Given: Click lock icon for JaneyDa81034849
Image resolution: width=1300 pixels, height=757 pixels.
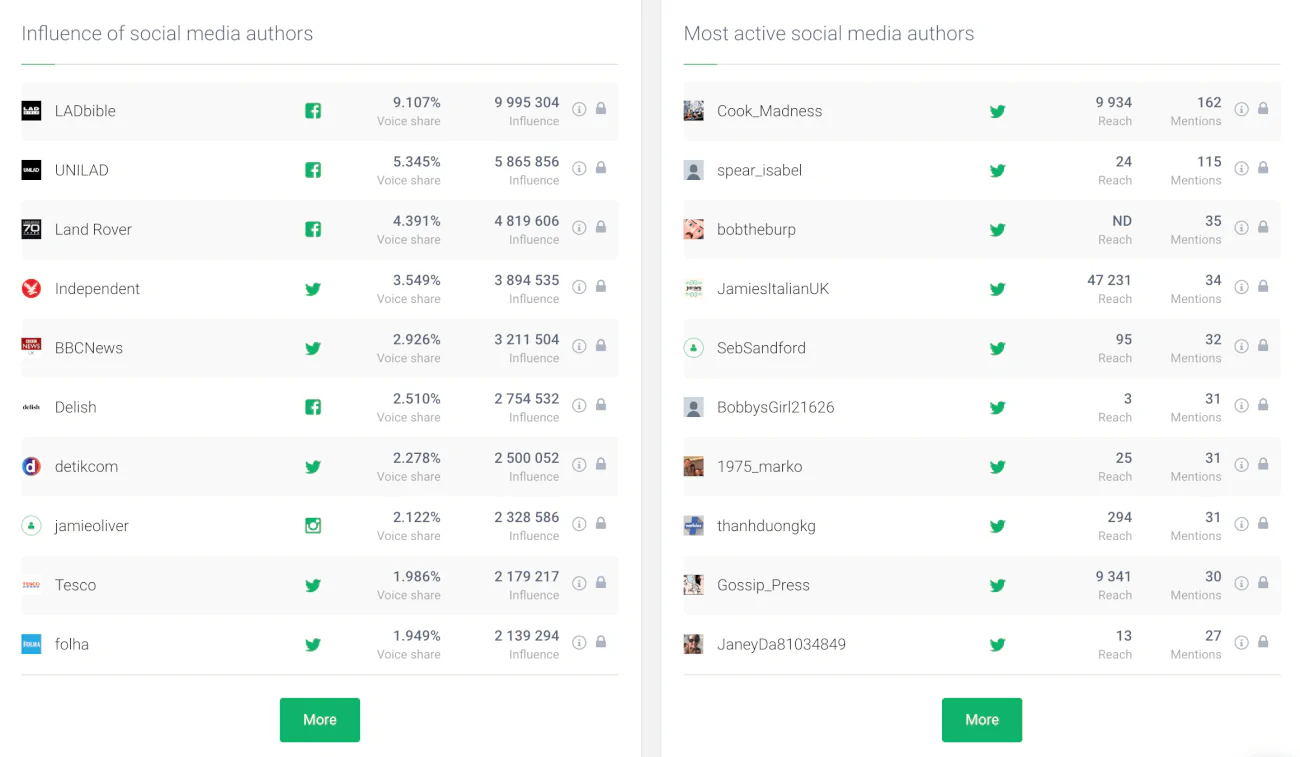Looking at the screenshot, I should [1263, 642].
